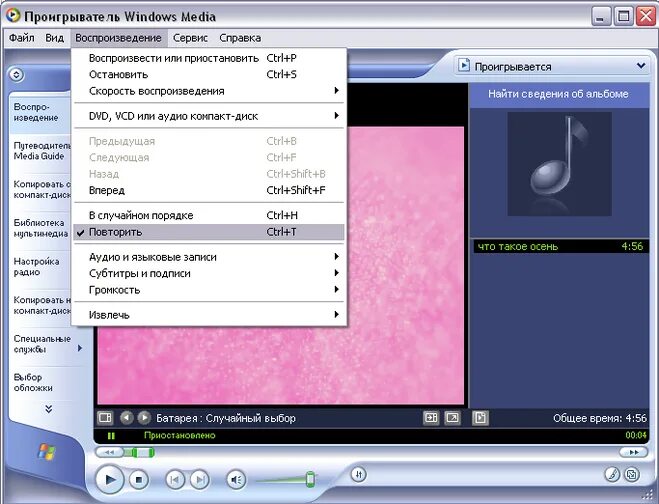Click the rewind button on the seek bar
Screen dimensions: 659x504
109,452
